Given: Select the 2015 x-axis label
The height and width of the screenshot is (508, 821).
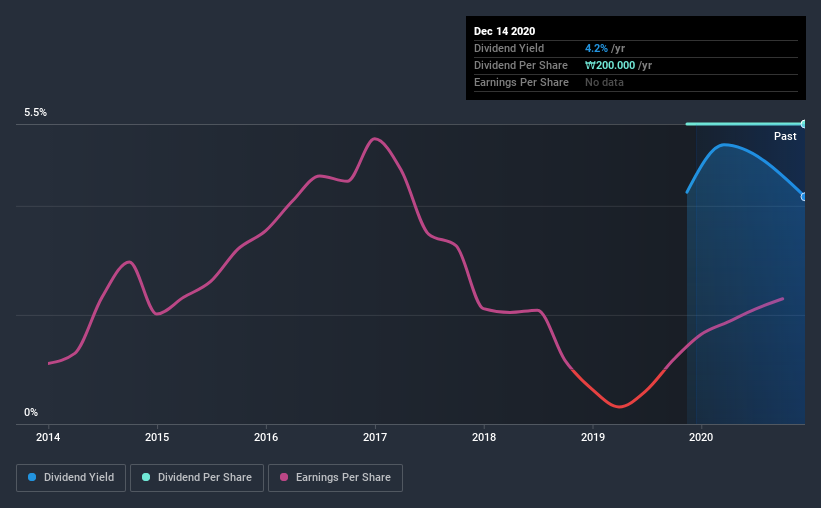Looking at the screenshot, I should [157, 437].
